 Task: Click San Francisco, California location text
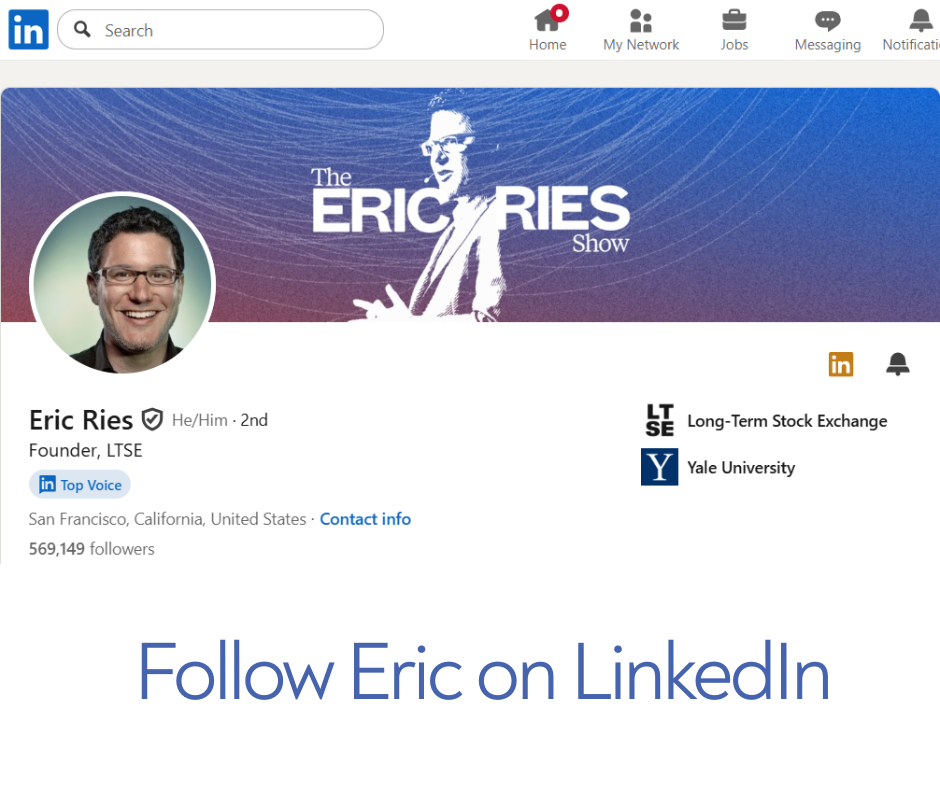point(167,519)
